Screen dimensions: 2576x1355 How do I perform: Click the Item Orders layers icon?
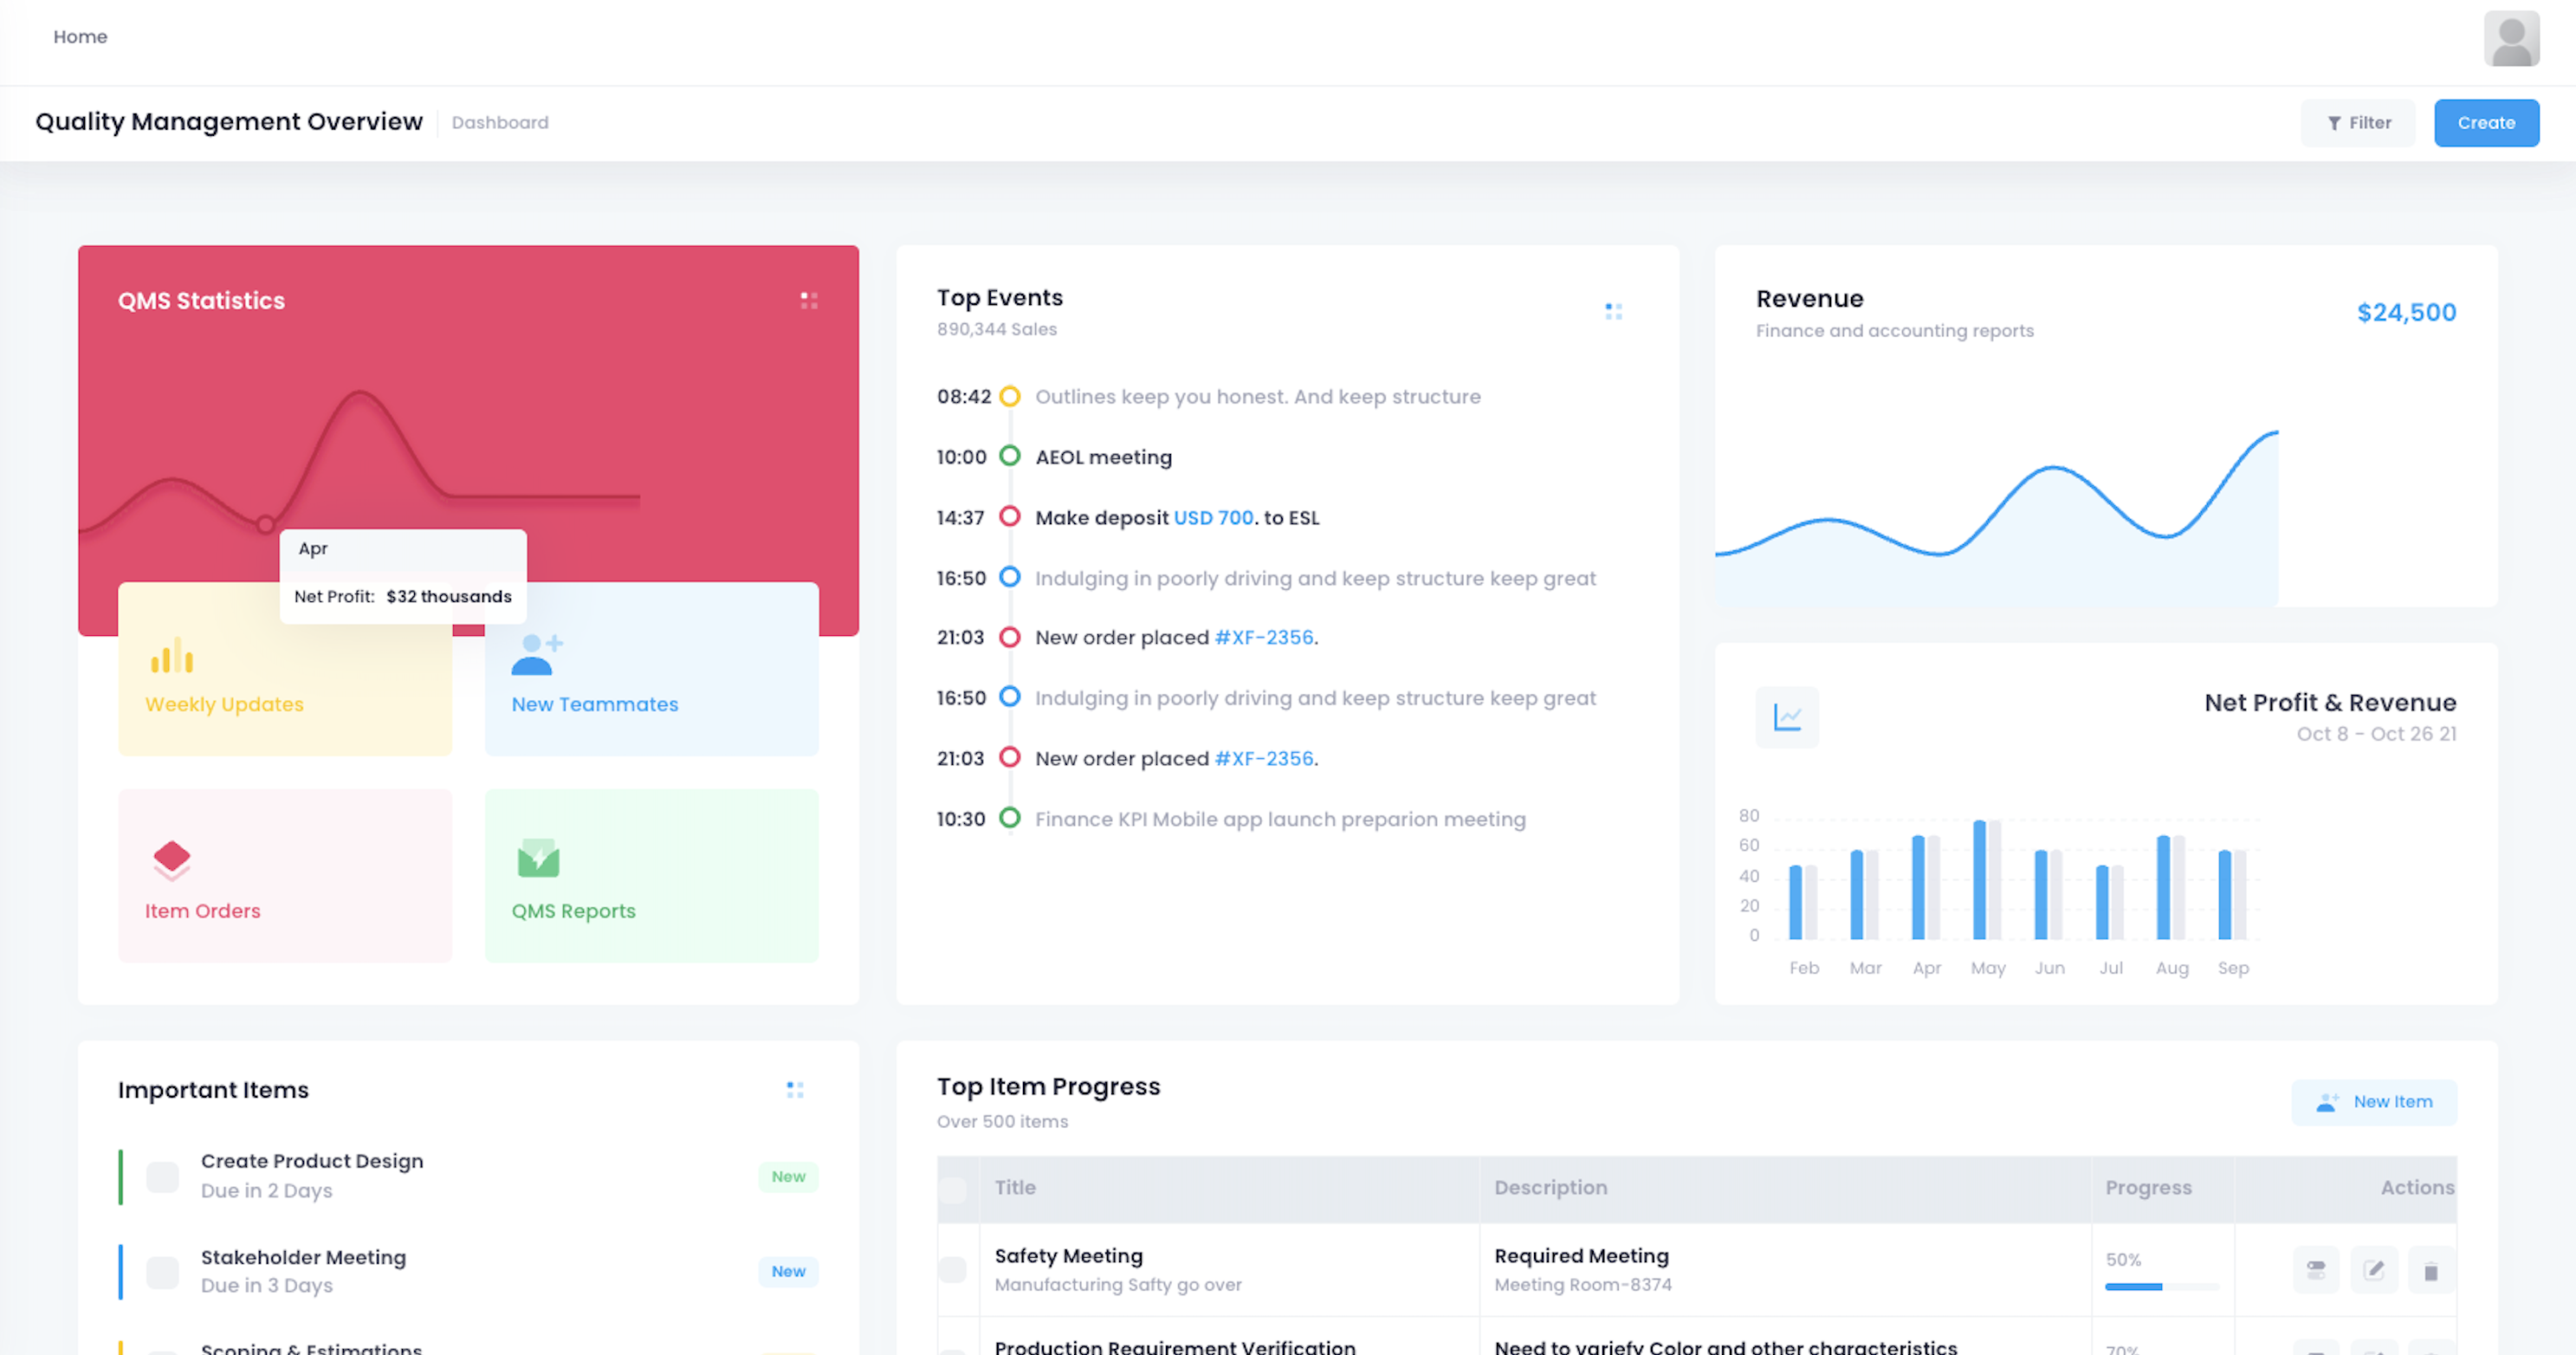172,859
